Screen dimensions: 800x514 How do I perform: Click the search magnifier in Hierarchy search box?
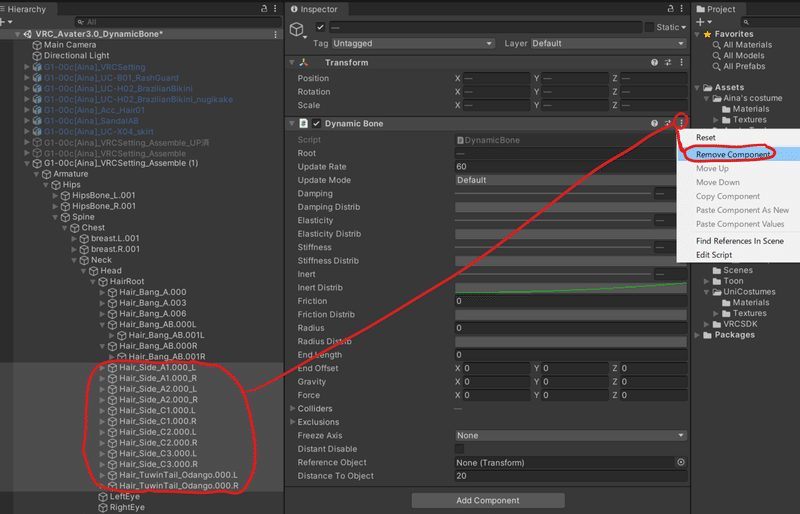coord(81,22)
